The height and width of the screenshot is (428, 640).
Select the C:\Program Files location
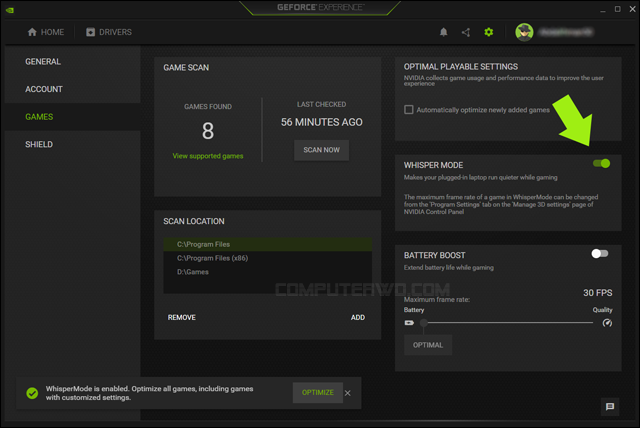pos(267,244)
